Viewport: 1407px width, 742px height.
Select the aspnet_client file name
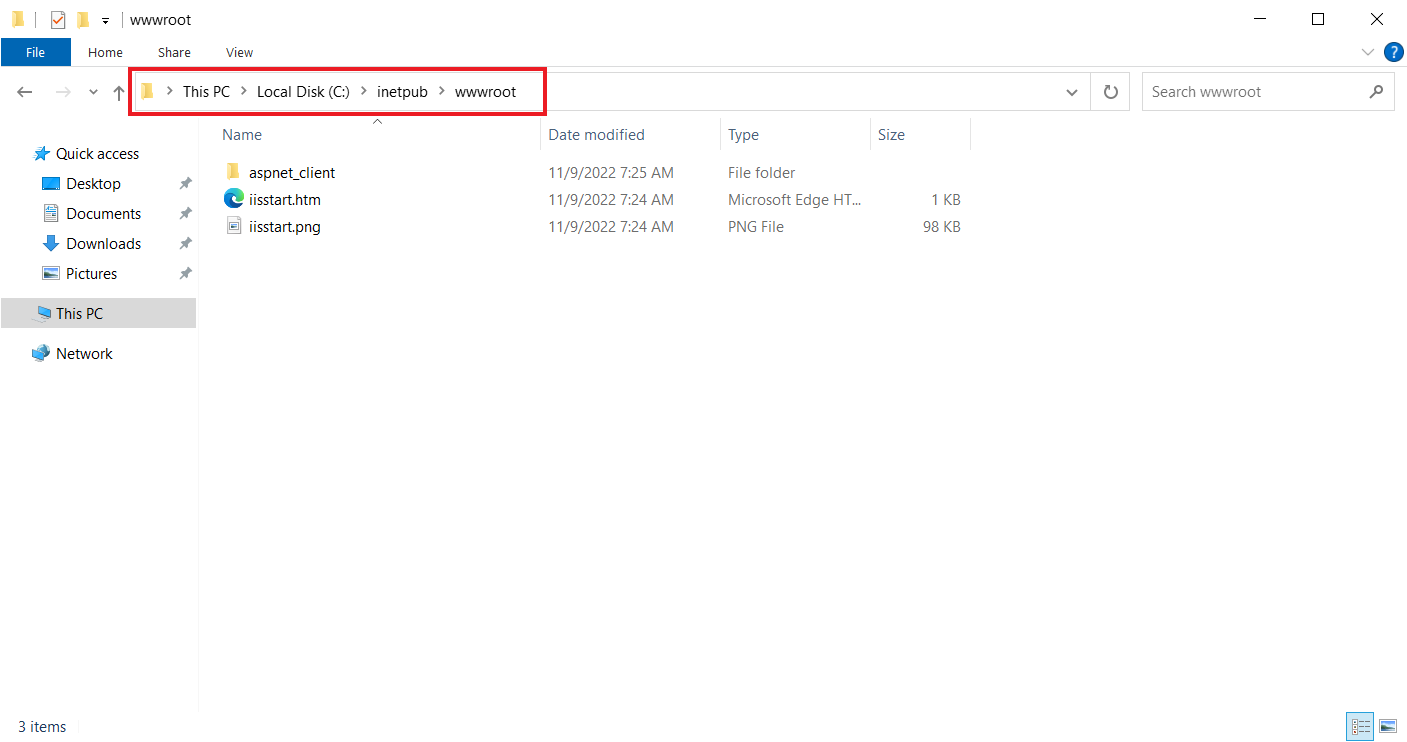click(292, 172)
